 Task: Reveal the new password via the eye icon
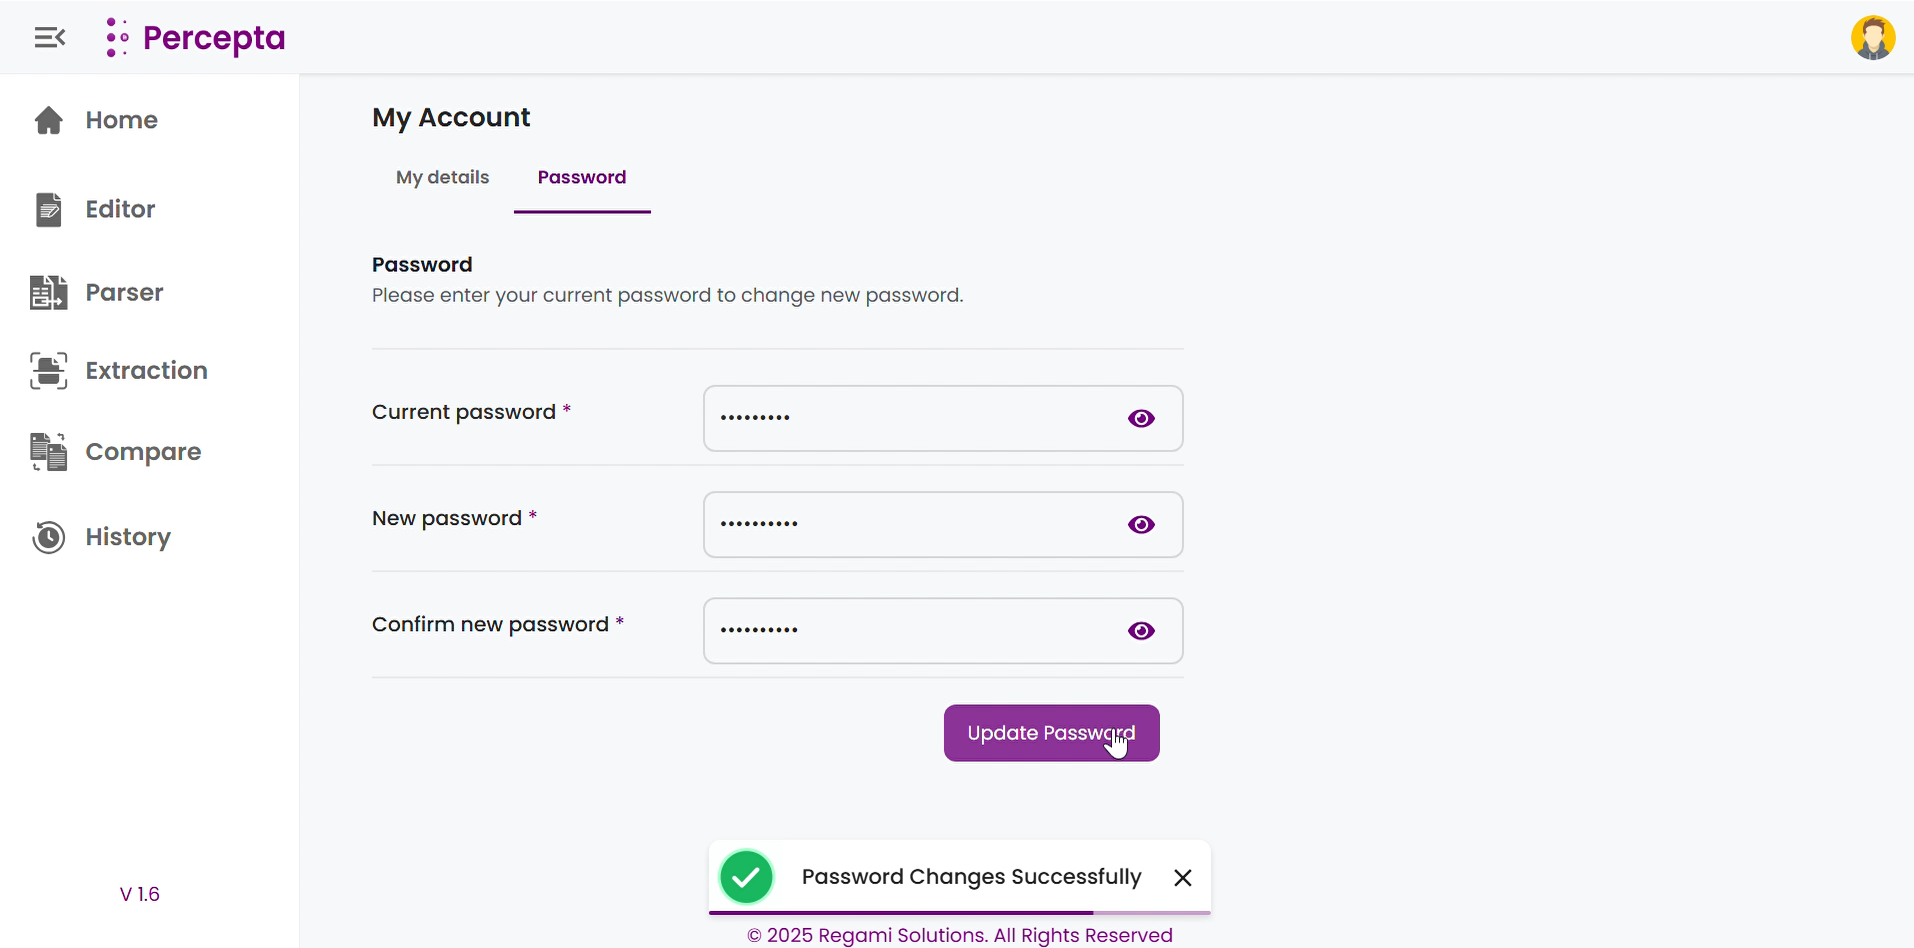[x=1141, y=524]
